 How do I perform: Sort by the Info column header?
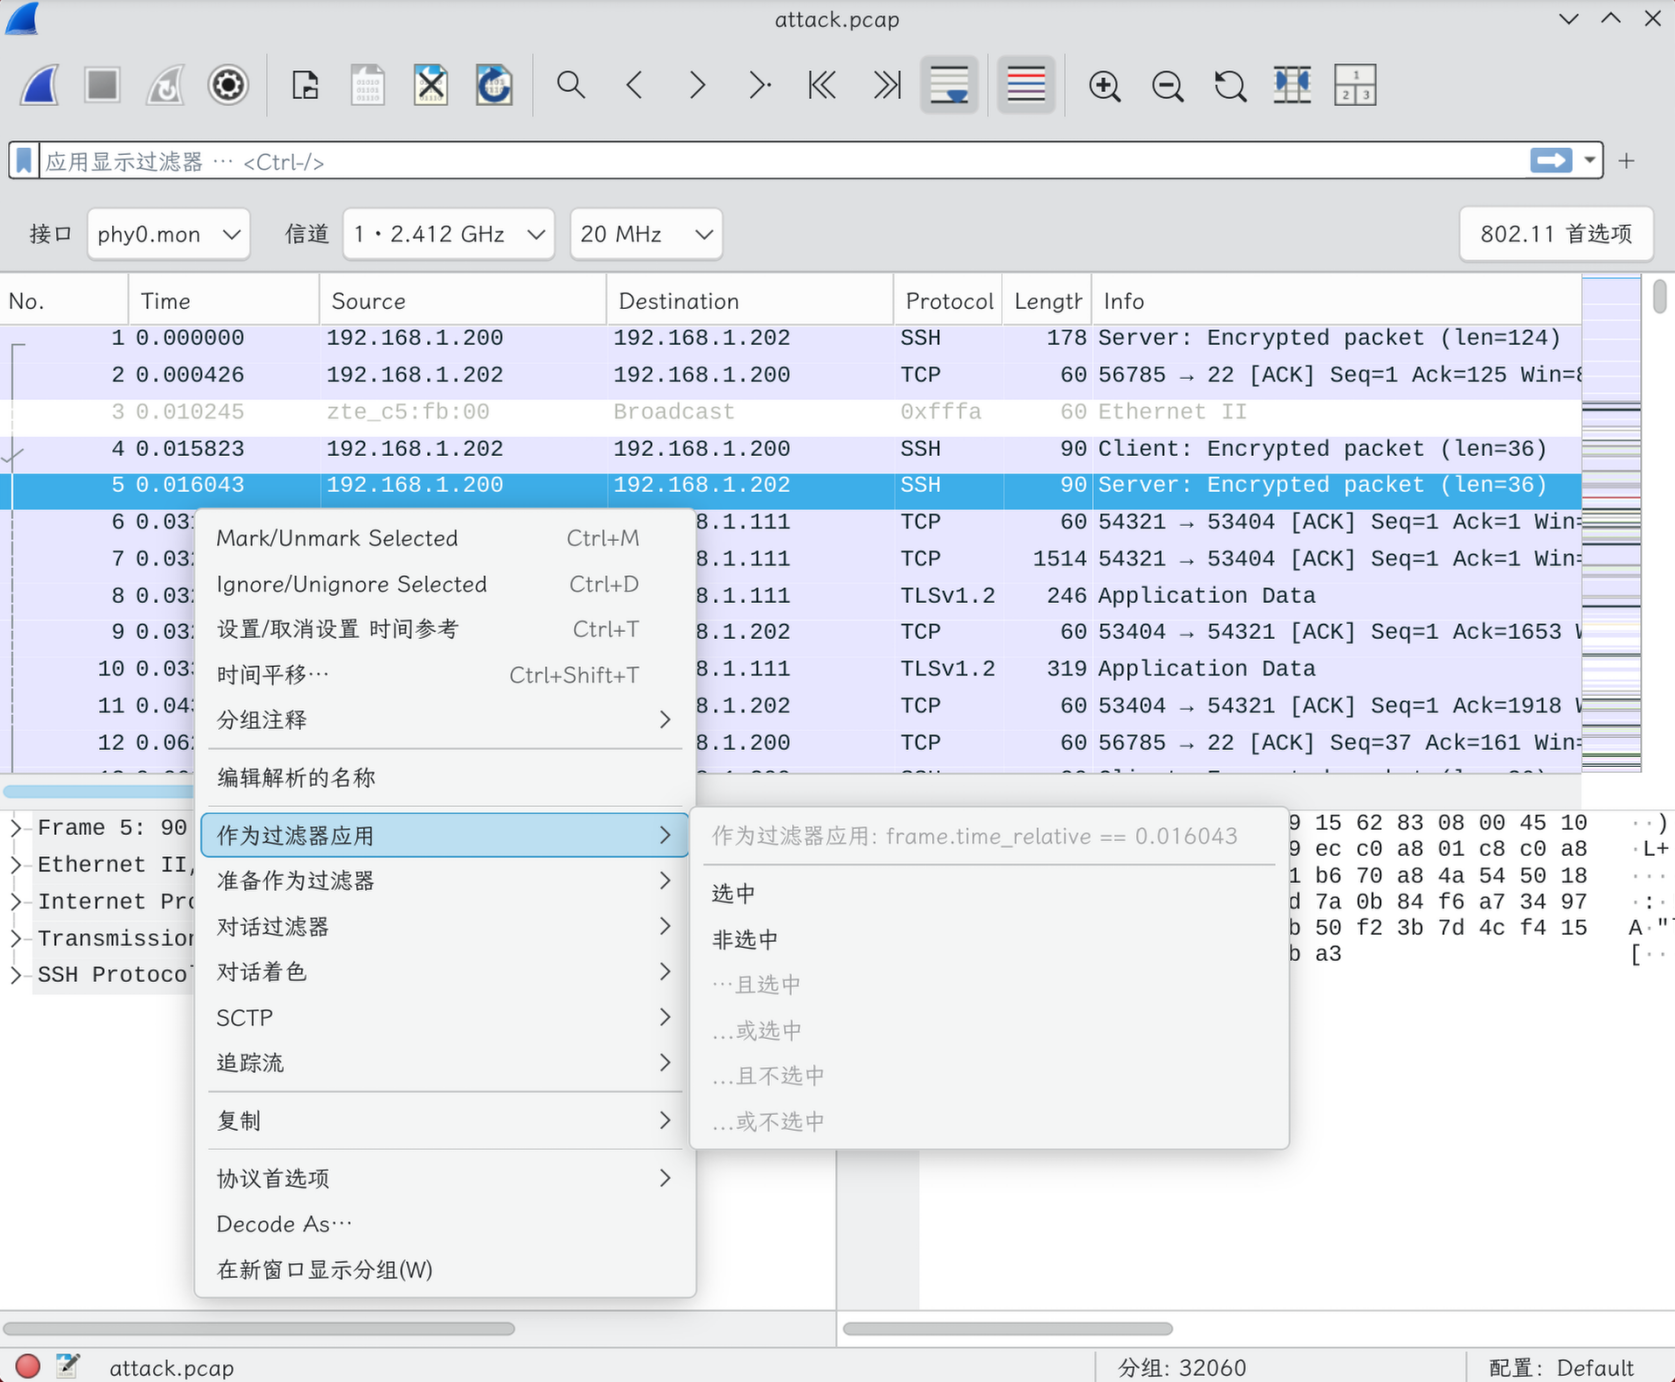pyautogui.click(x=1336, y=301)
